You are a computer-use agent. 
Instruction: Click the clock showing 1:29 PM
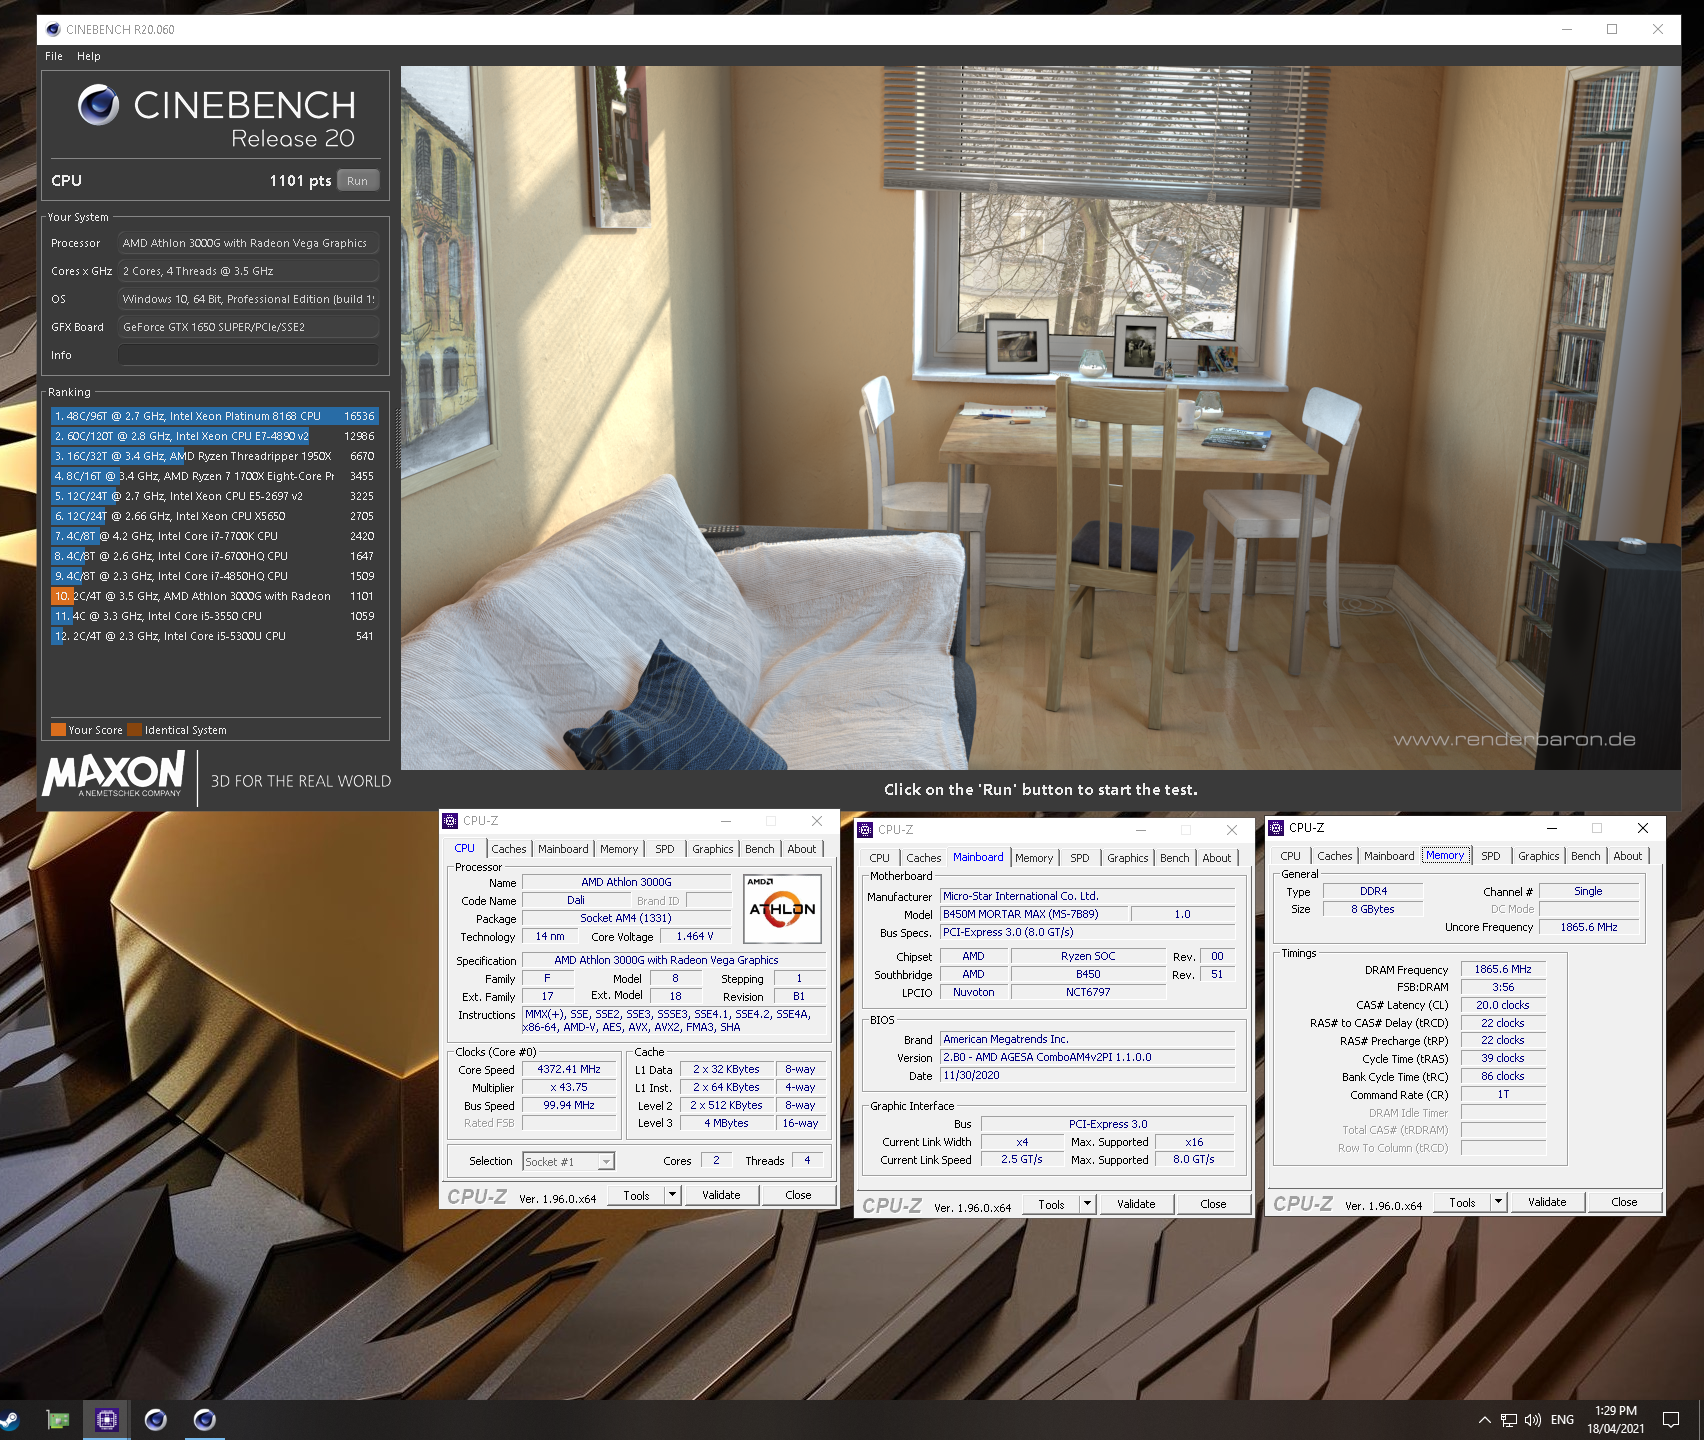point(1615,1411)
